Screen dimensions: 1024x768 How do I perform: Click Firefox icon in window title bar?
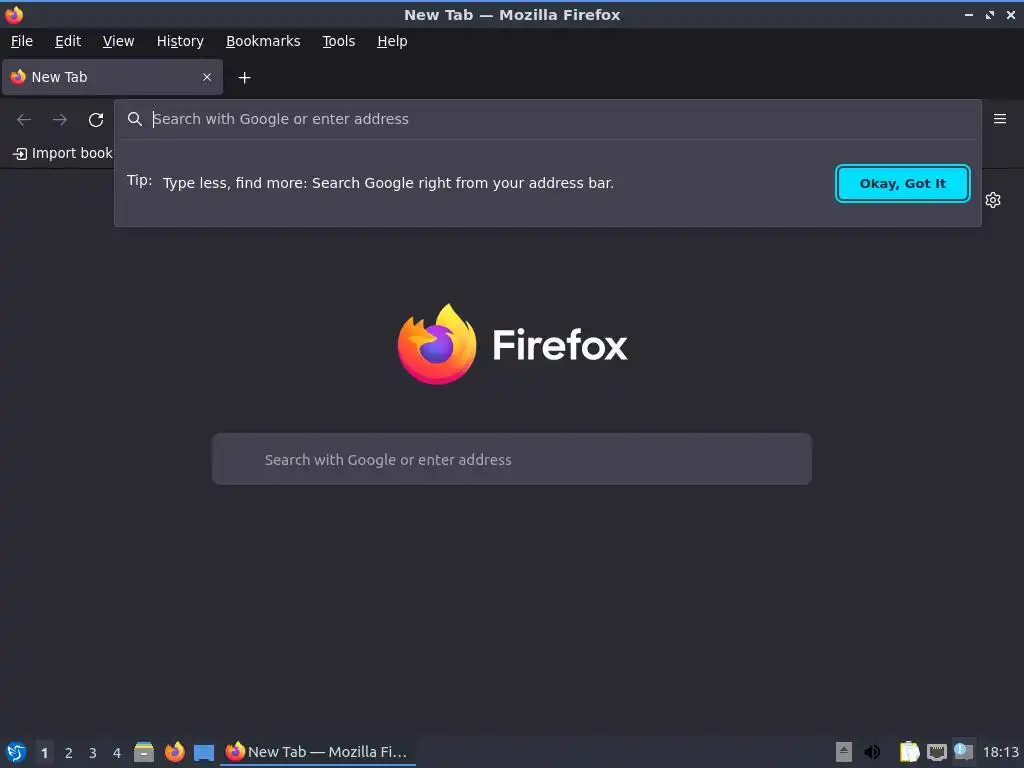point(14,14)
